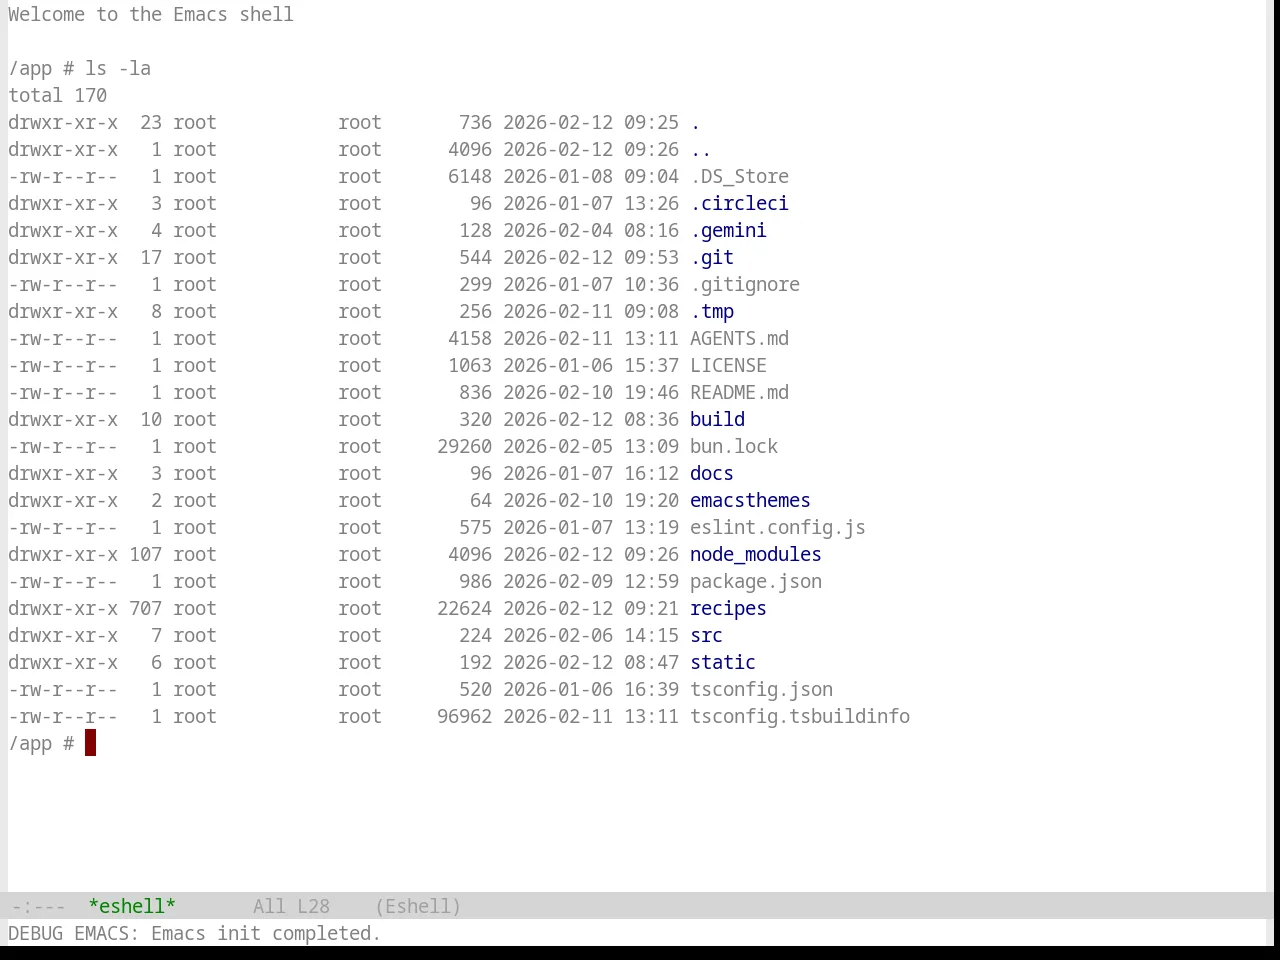Viewport: 1280px width, 960px height.
Task: Click the size 22624 of recipes
Action: (464, 608)
